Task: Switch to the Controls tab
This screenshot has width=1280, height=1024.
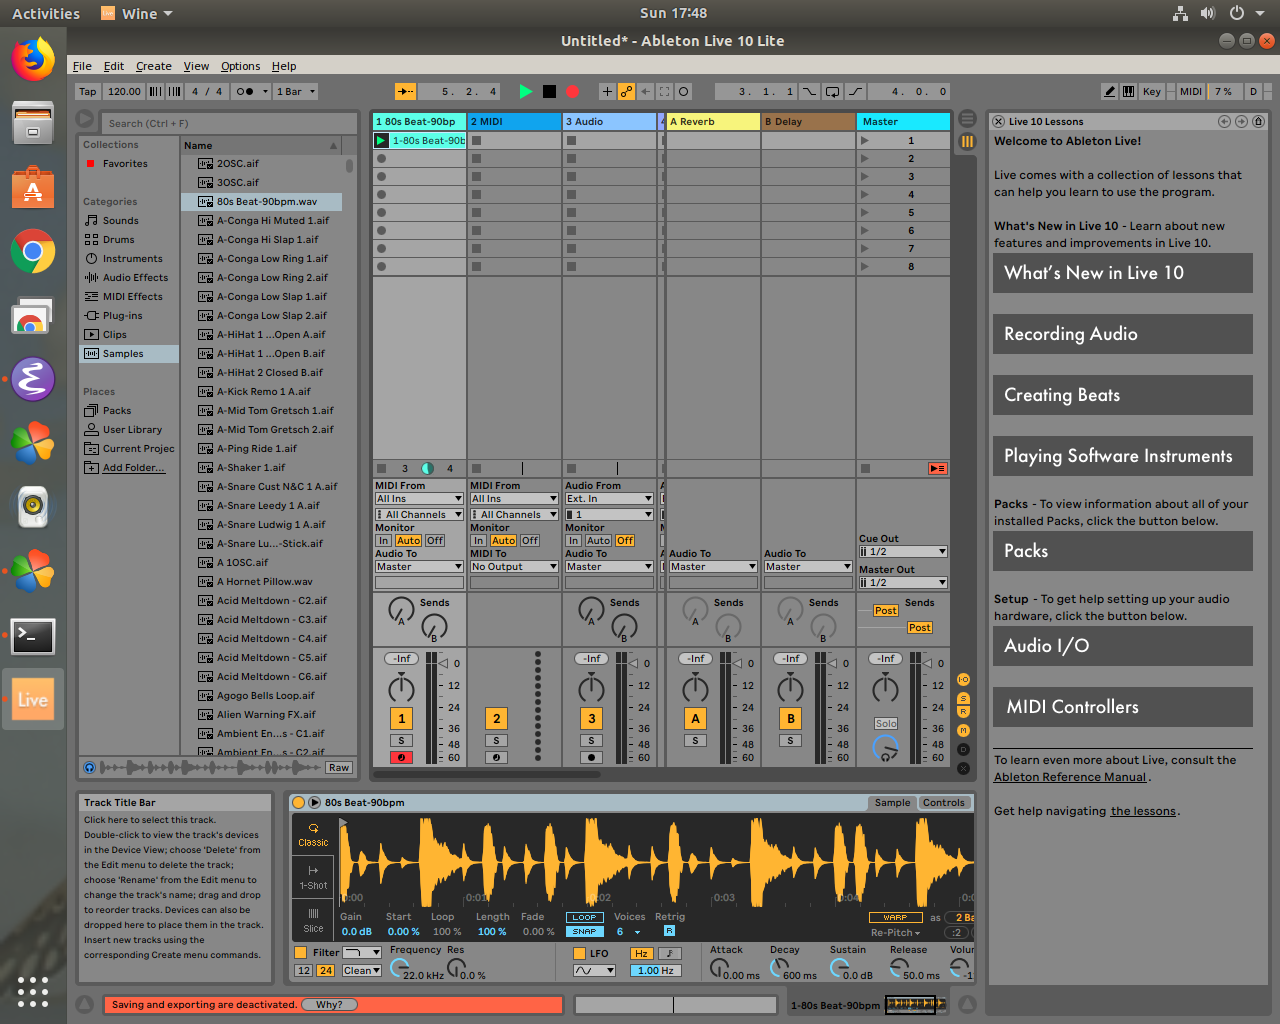Action: tap(943, 803)
